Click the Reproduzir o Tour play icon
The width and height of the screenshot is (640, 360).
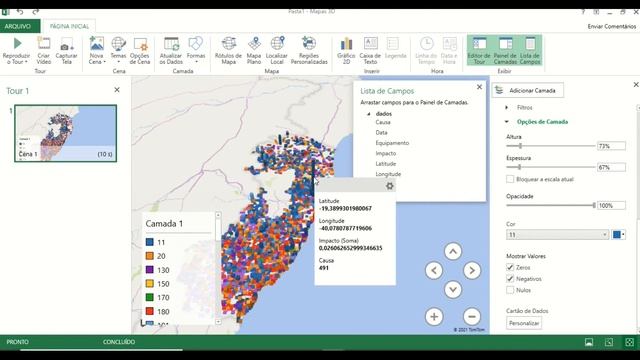pos(17,43)
